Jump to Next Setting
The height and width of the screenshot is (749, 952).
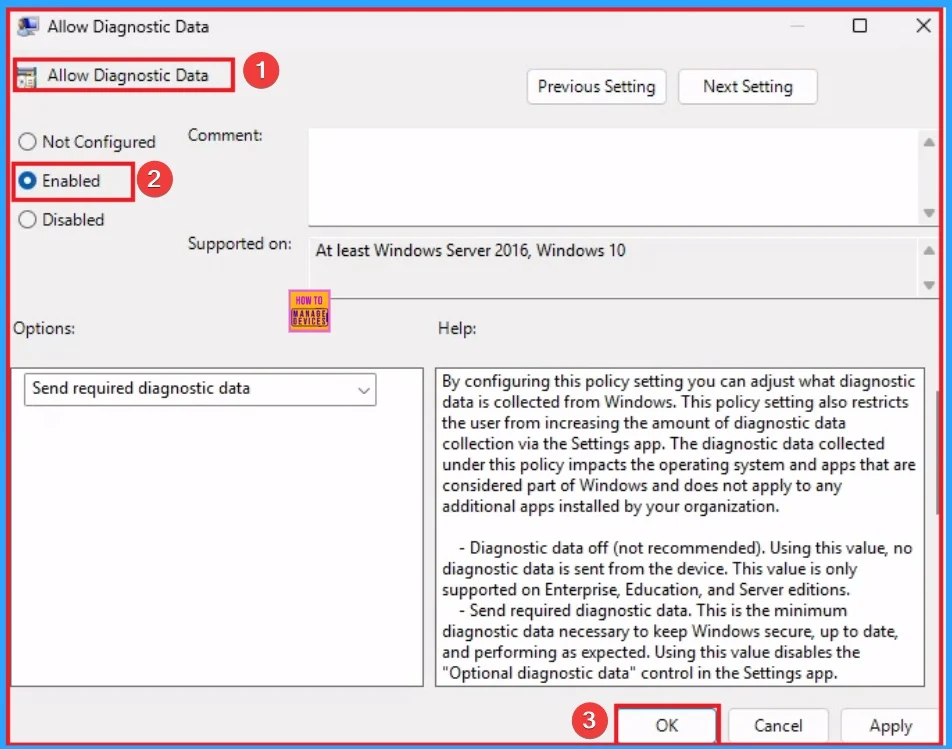click(747, 87)
